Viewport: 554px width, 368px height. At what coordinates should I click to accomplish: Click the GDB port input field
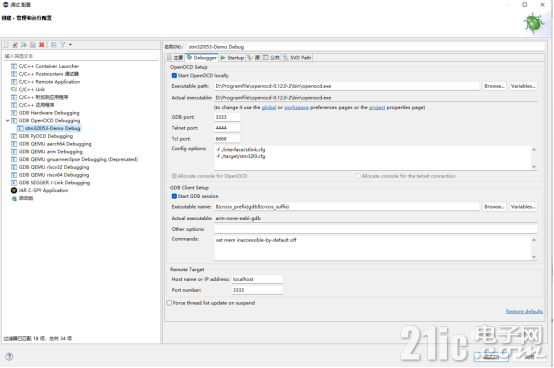[227, 117]
